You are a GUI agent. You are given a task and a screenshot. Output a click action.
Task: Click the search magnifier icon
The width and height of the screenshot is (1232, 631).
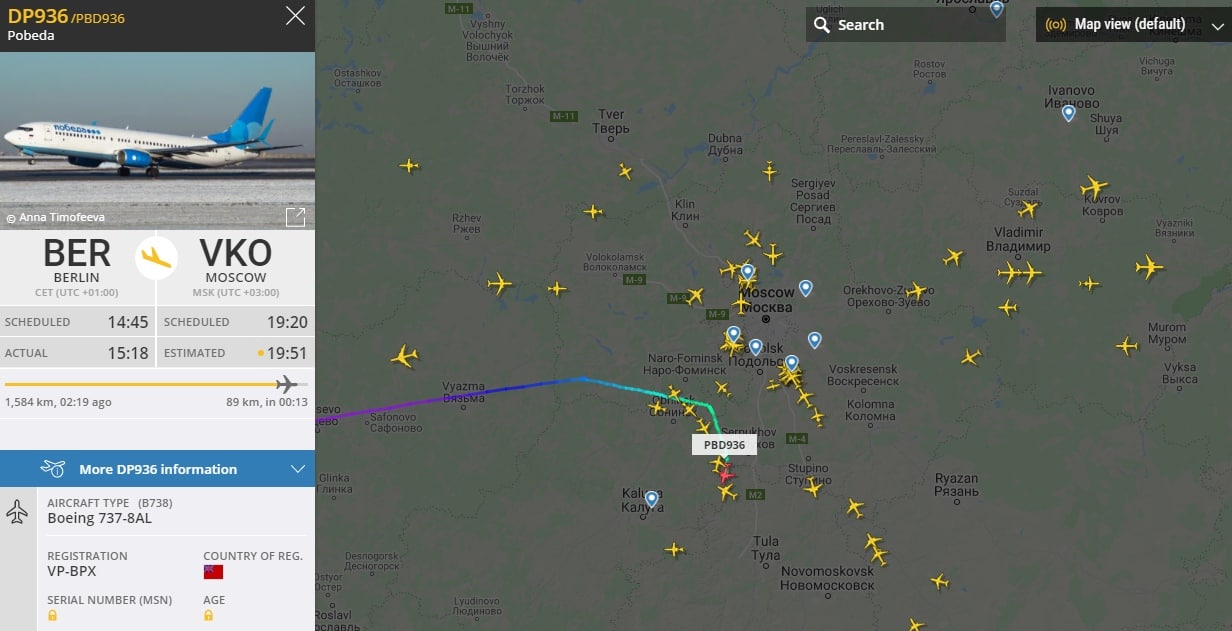[822, 25]
